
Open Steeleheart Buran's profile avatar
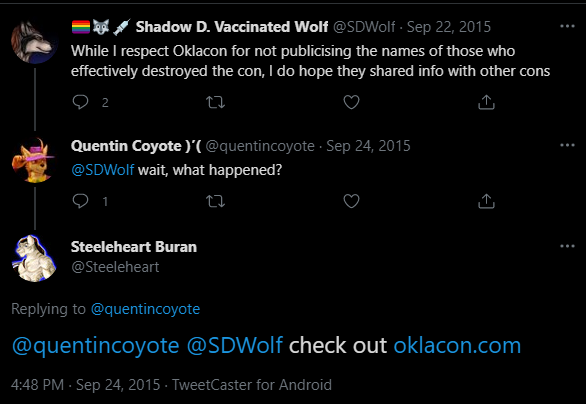[x=34, y=258]
